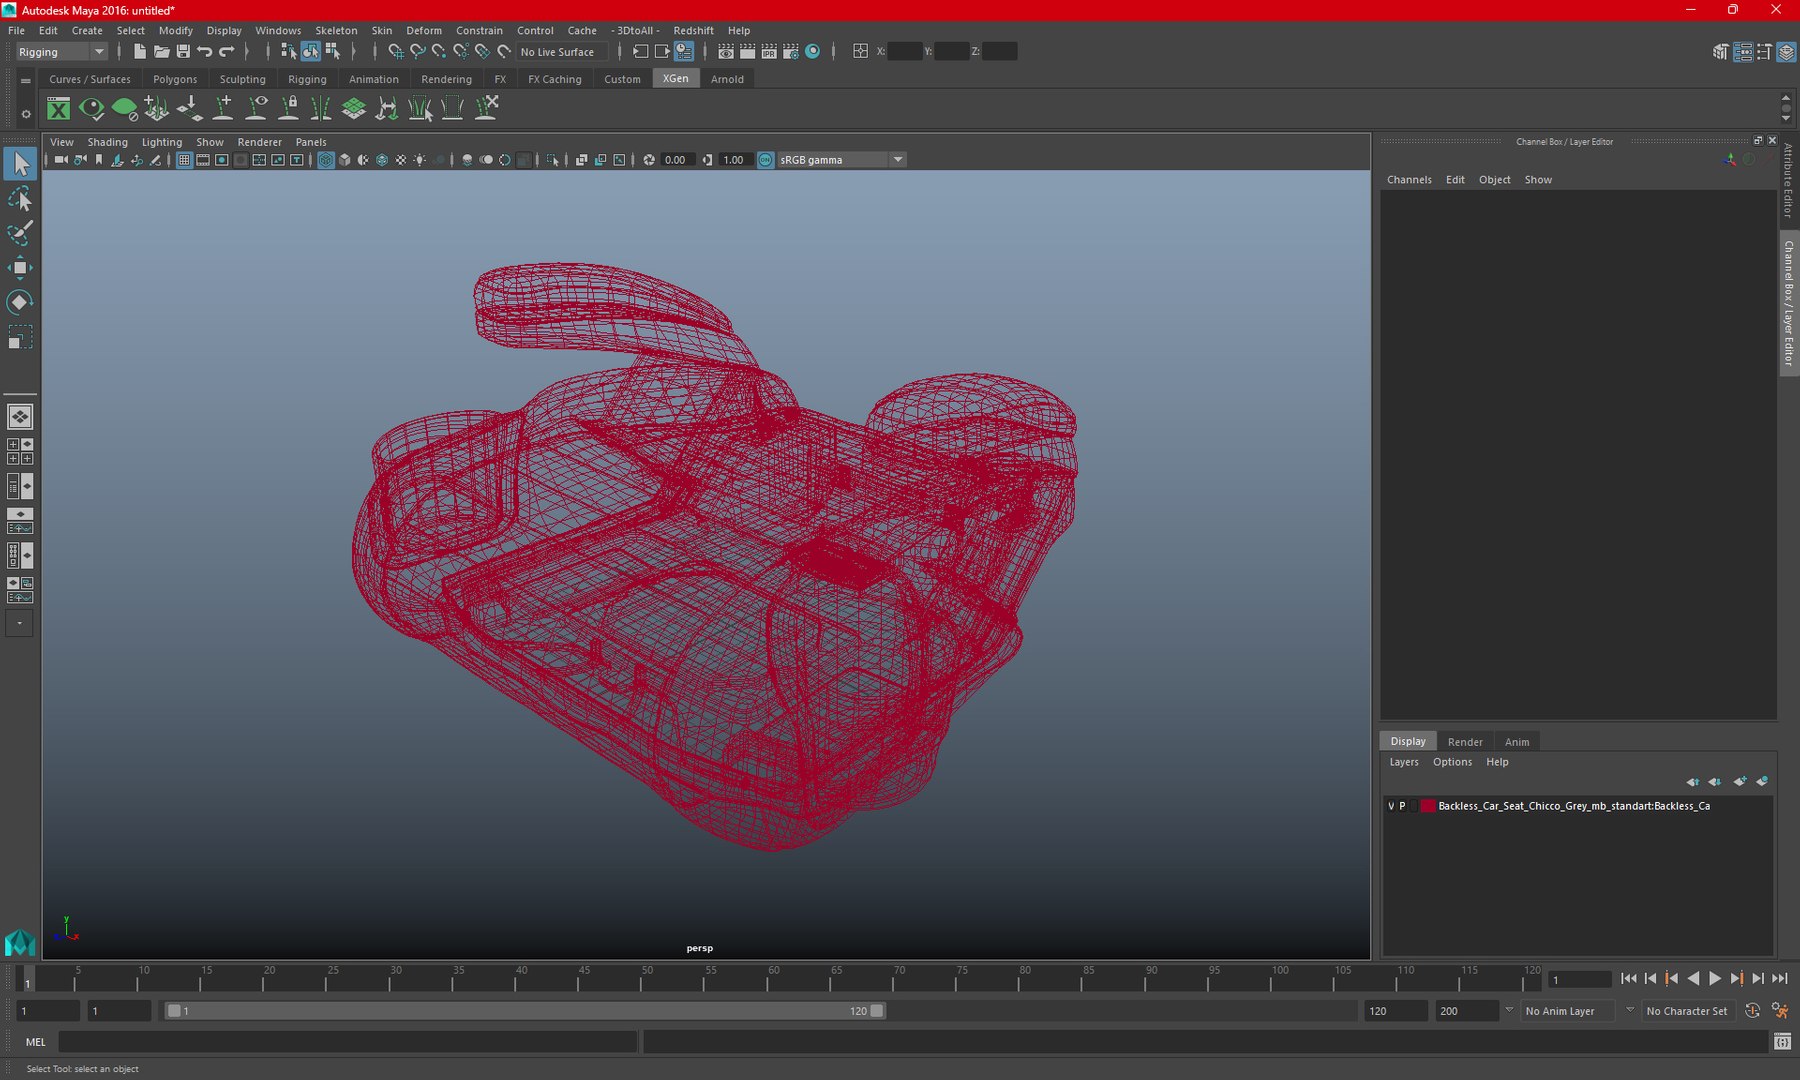
Task: Activate the Paint Selection tool
Action: (x=19, y=233)
